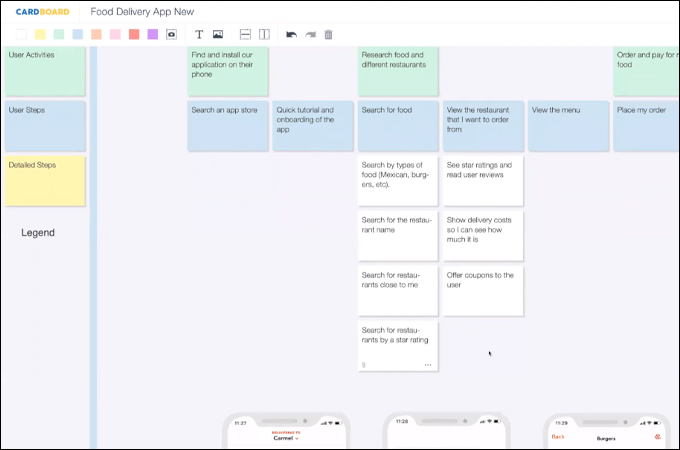Image resolution: width=680 pixels, height=450 pixels.
Task: Add a horizontal divider line
Action: click(245, 34)
